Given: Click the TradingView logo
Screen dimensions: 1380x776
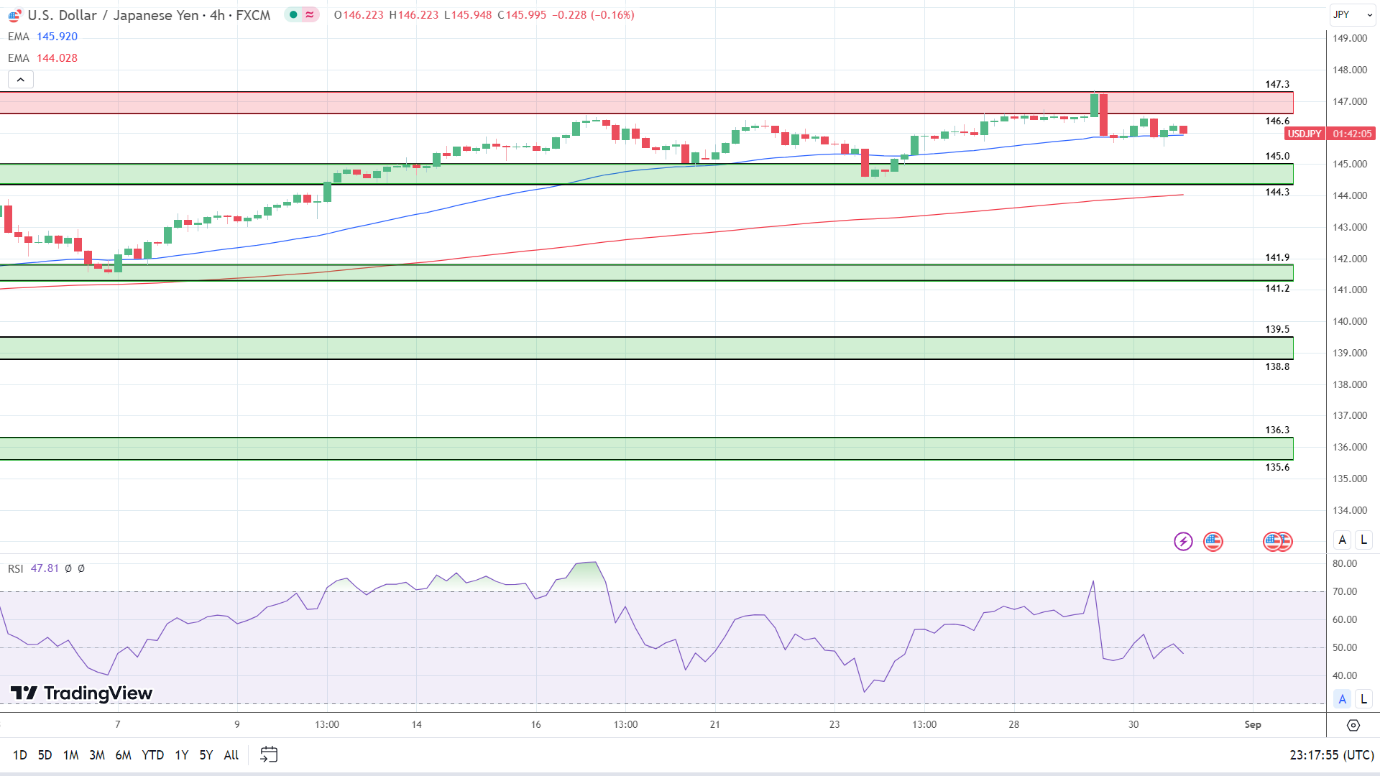Looking at the screenshot, I should tap(82, 693).
